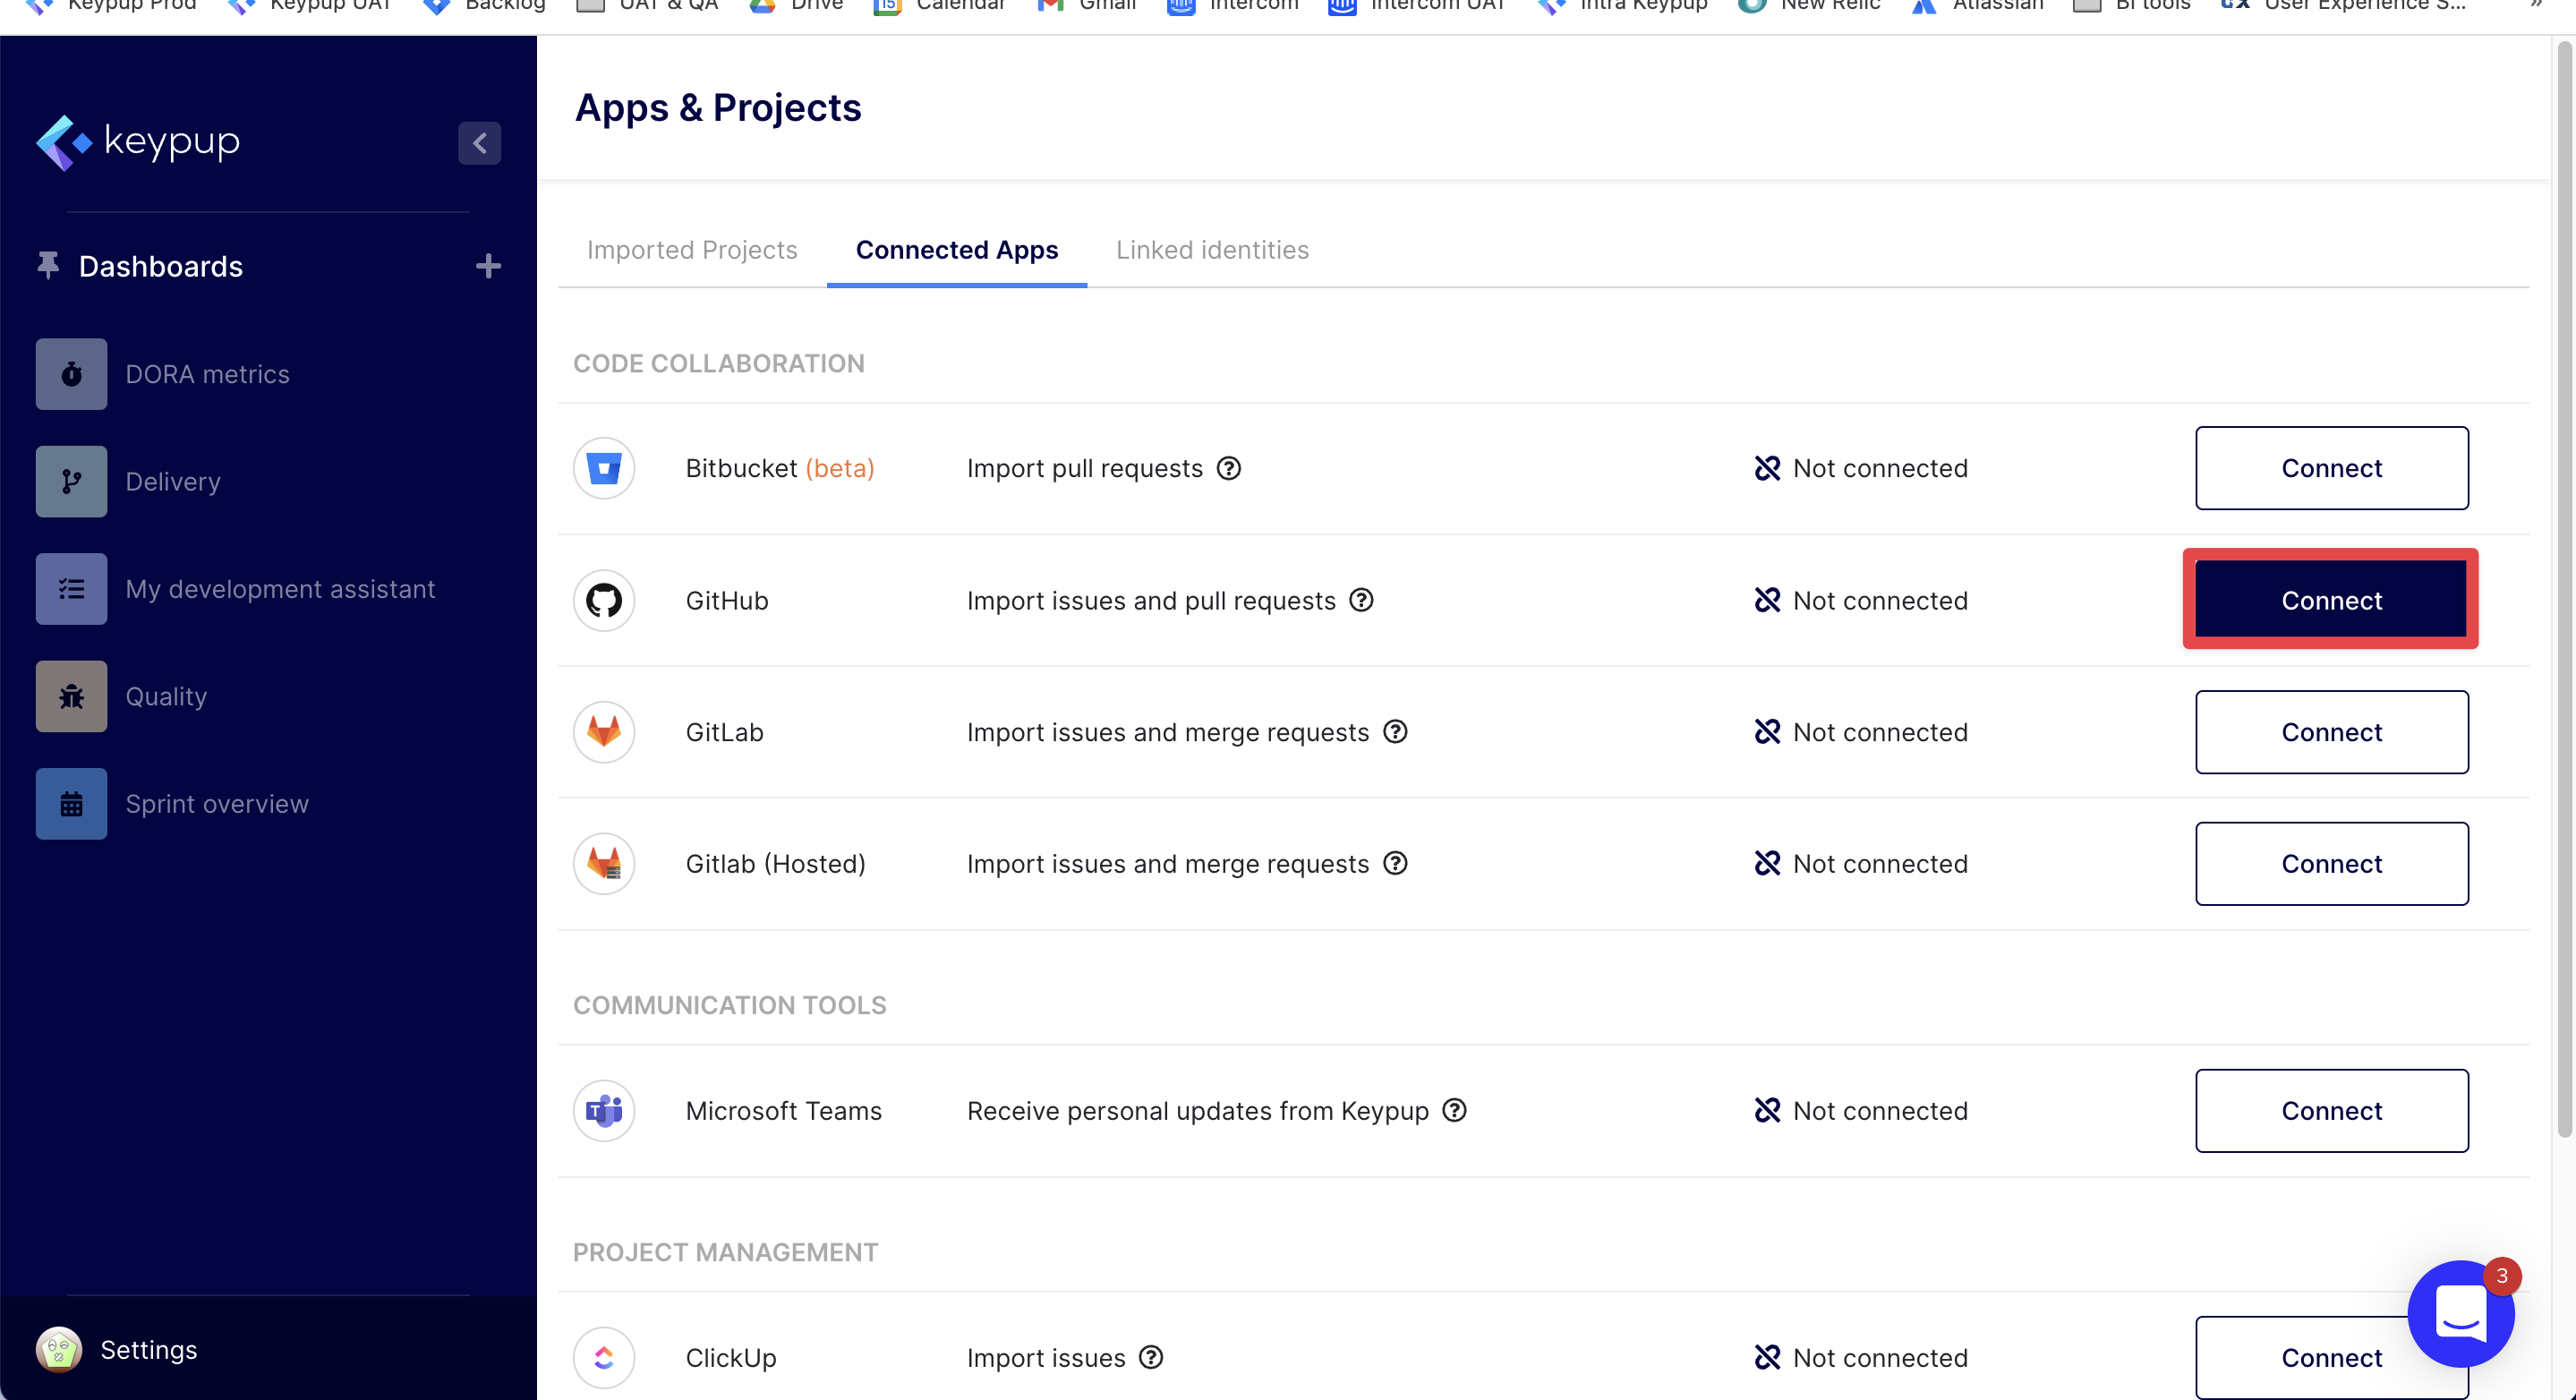Click the page vertical scrollbar

coord(2564,590)
